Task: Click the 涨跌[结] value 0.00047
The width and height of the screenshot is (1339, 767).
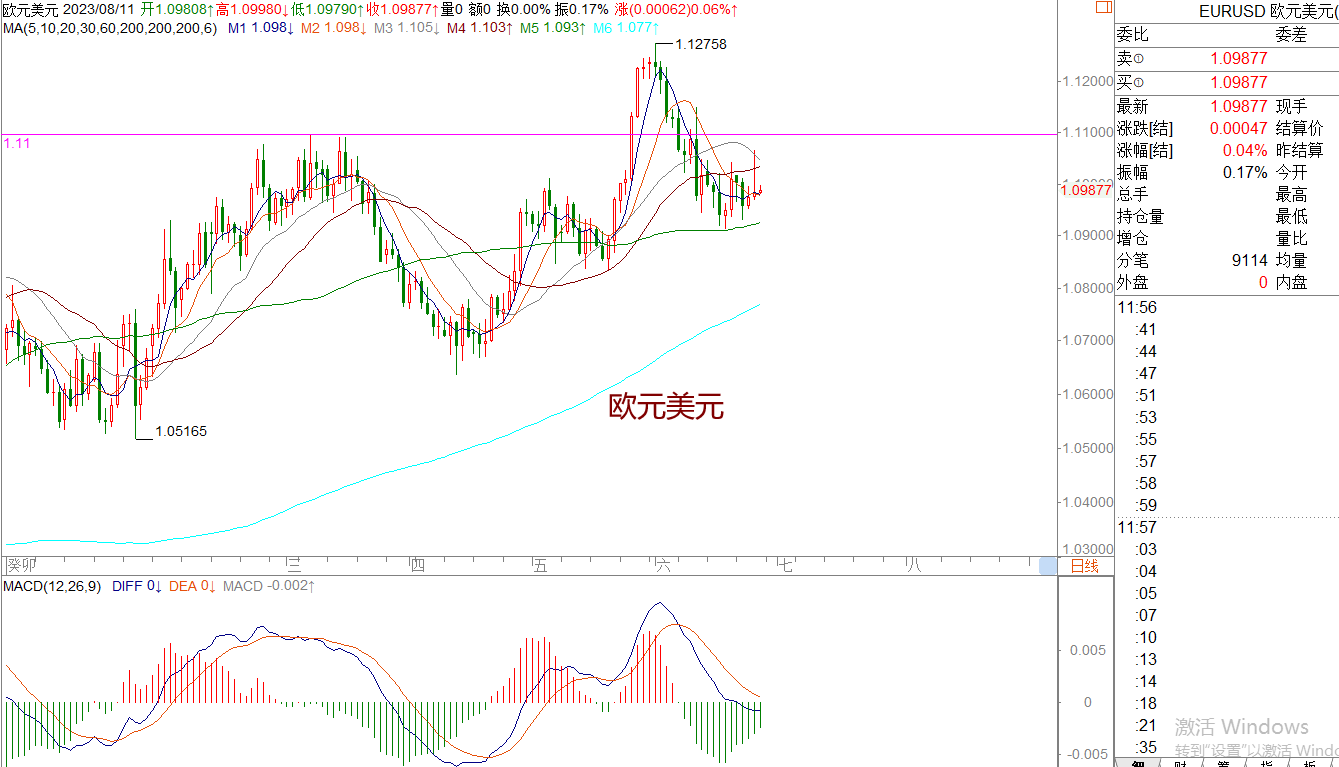Action: [1239, 129]
